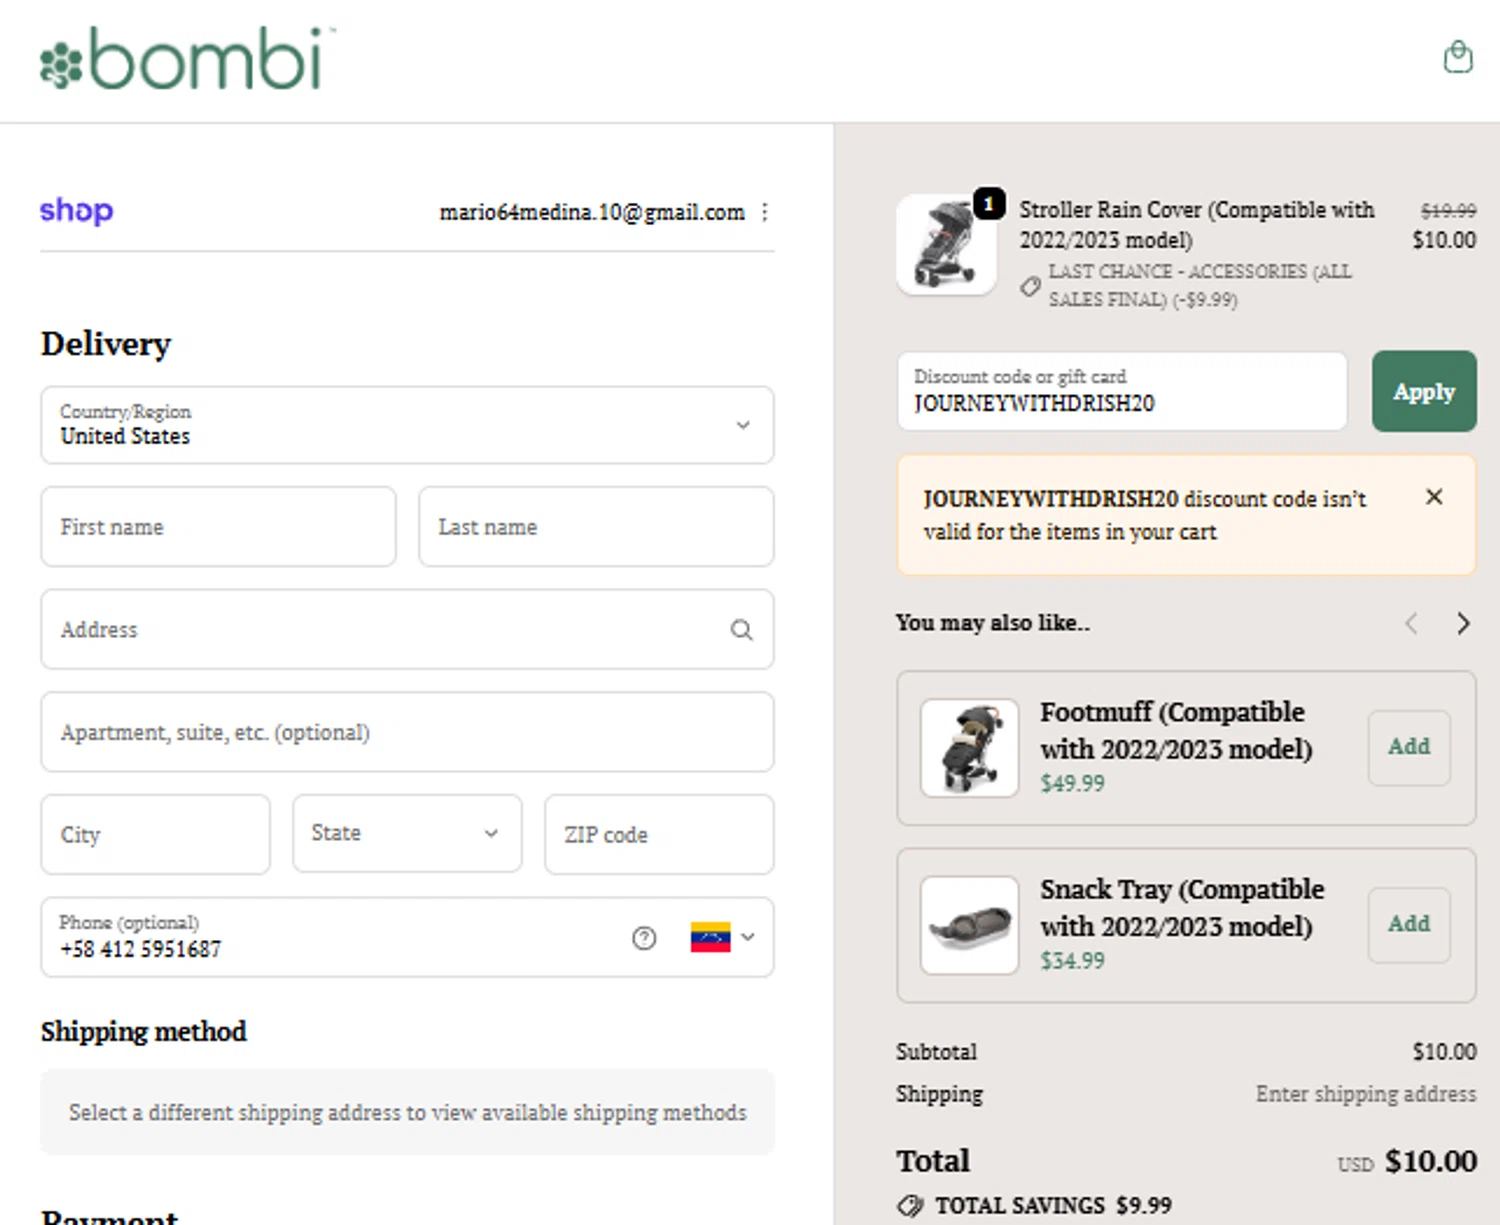Apply the discount code
This screenshot has height=1225, width=1500.
[x=1424, y=391]
